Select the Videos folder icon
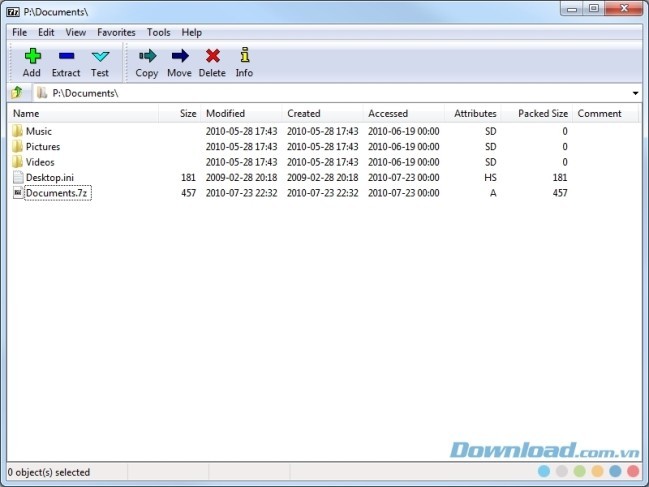The height and width of the screenshot is (487, 649). [17, 161]
